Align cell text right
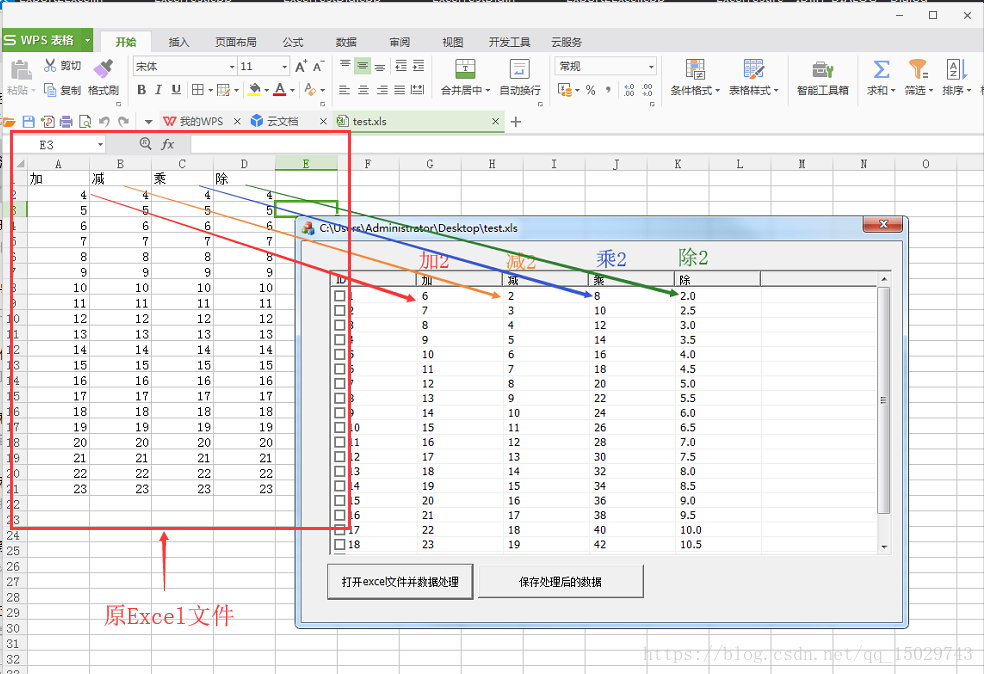The image size is (984, 674). pos(382,90)
